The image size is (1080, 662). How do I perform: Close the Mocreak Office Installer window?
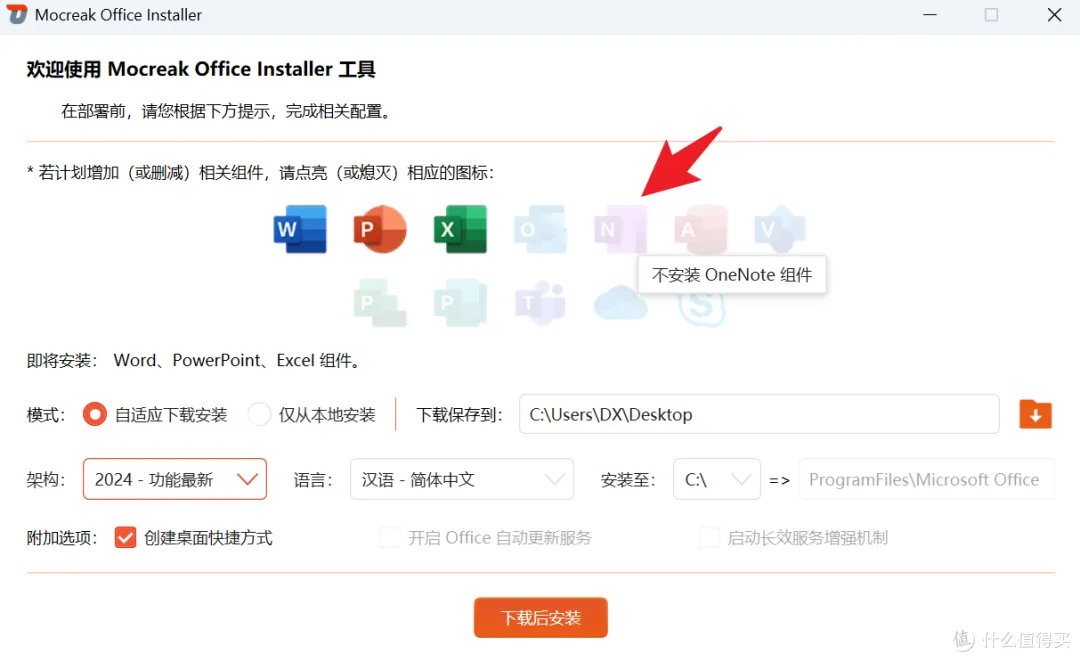(x=1054, y=14)
